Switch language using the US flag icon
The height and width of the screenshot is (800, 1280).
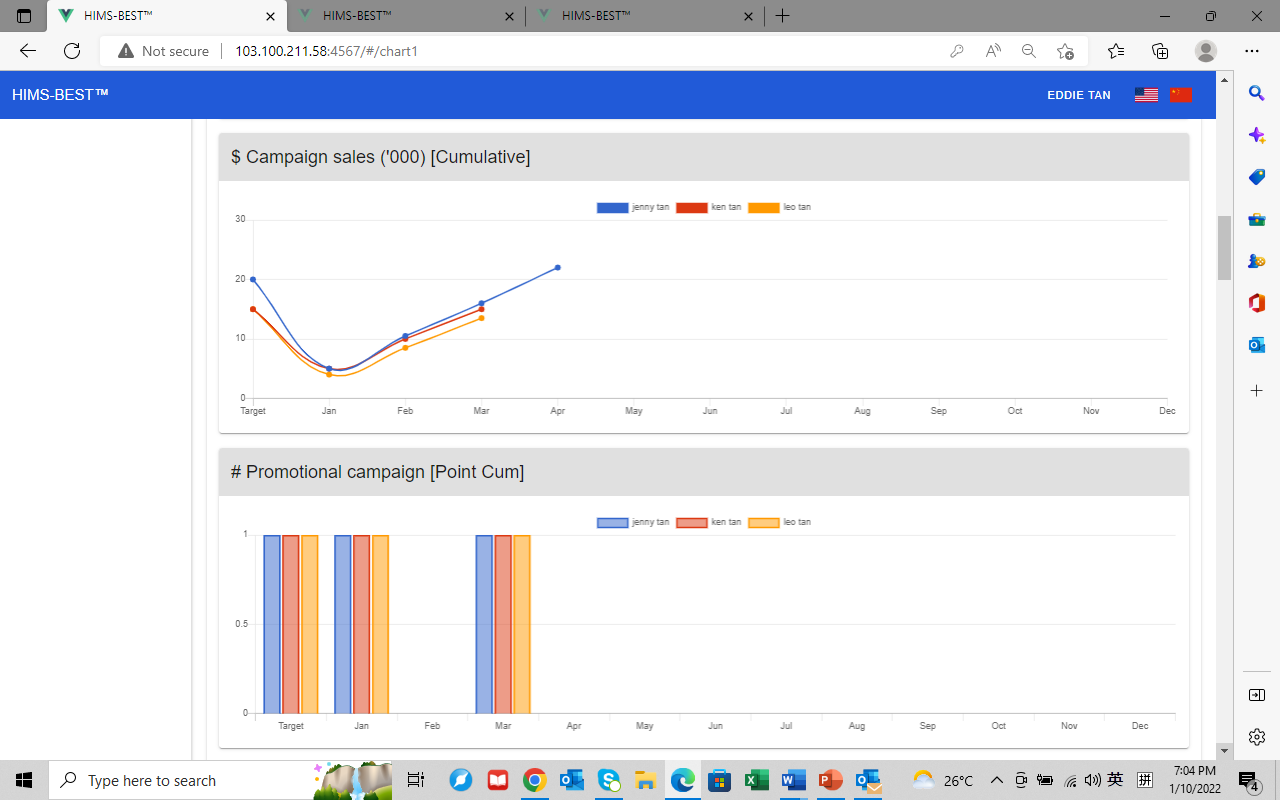click(x=1146, y=95)
